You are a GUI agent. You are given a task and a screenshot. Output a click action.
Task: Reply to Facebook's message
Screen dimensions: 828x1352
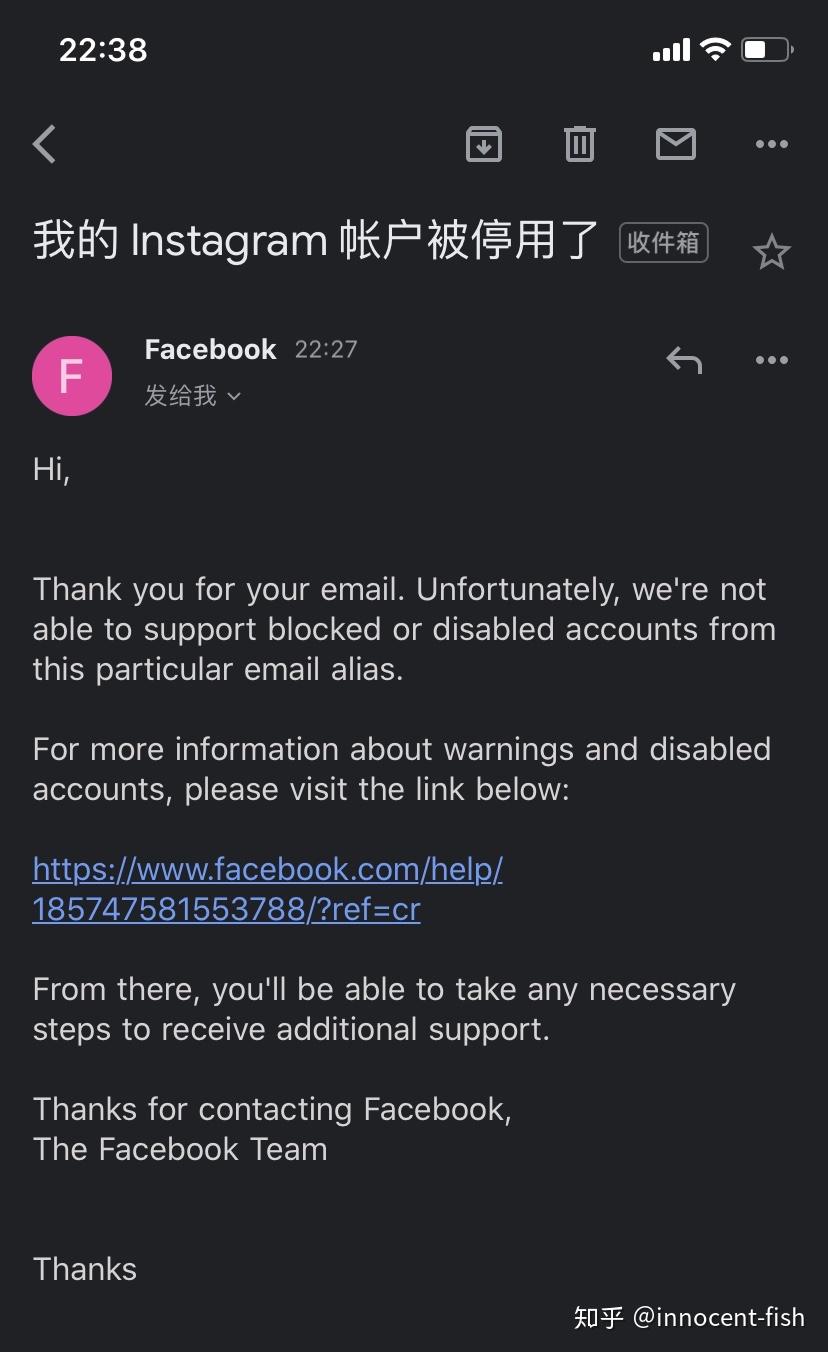coord(684,360)
